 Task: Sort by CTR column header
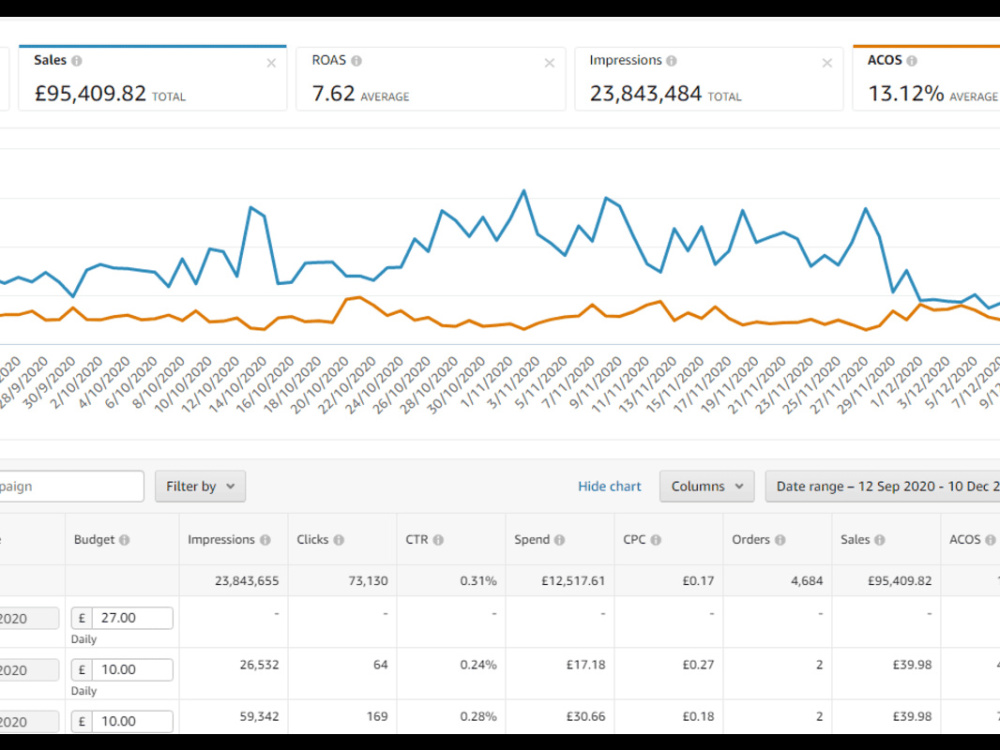point(417,540)
